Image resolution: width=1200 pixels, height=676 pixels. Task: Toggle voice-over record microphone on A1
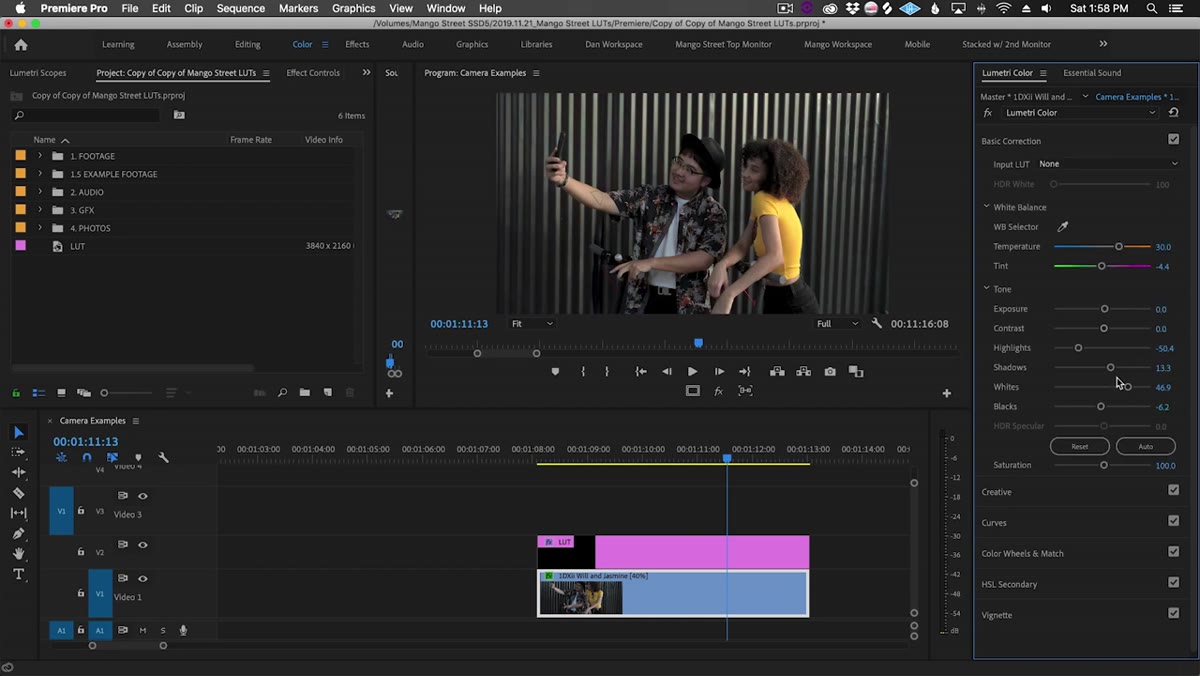pyautogui.click(x=183, y=630)
